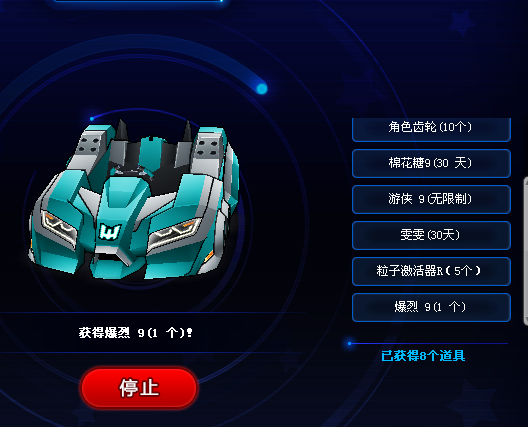
Task: Click the large glowing blue orb on the arc
Action: click(x=262, y=89)
